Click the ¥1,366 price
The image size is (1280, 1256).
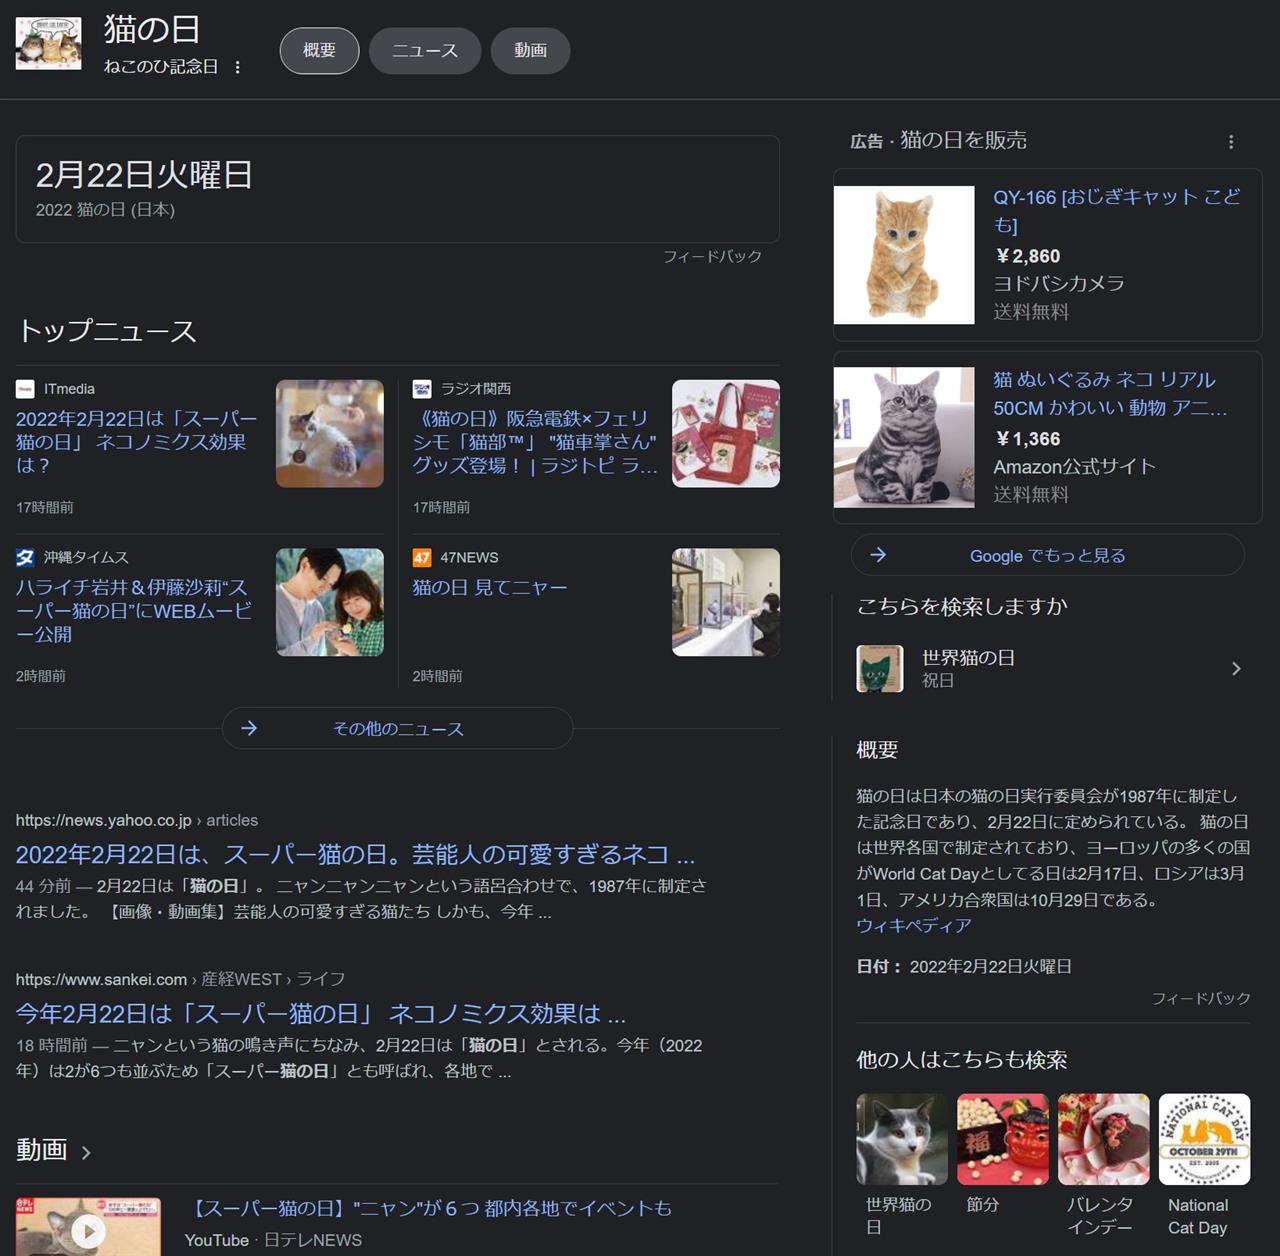coord(1027,440)
